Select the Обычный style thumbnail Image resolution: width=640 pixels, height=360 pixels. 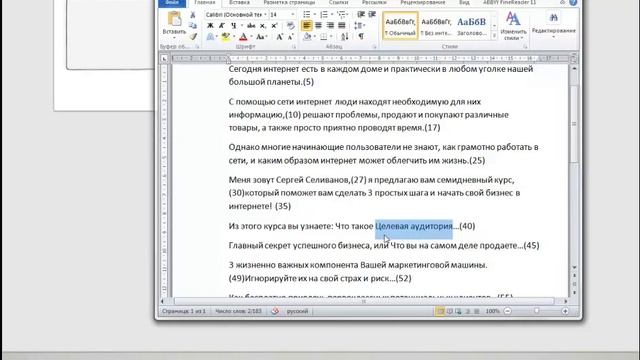click(x=400, y=25)
